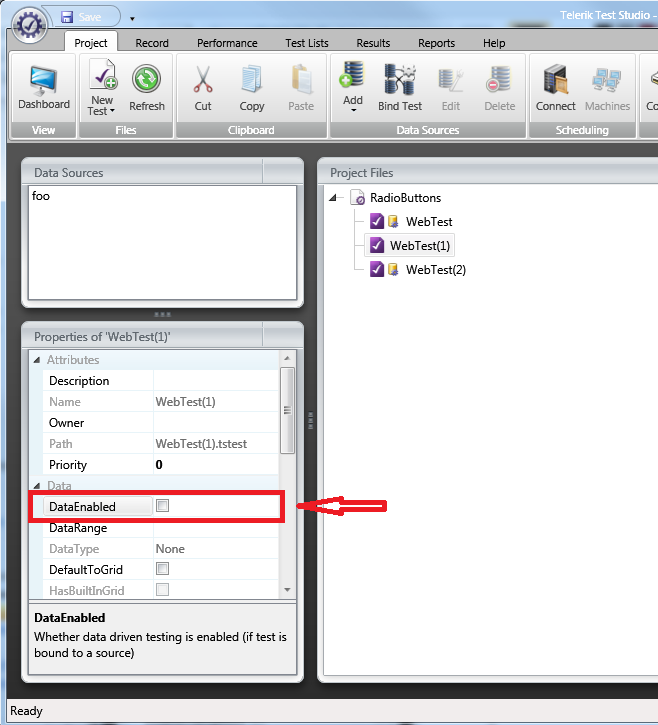Switch to the Record tab
This screenshot has height=725, width=658.
[152, 43]
